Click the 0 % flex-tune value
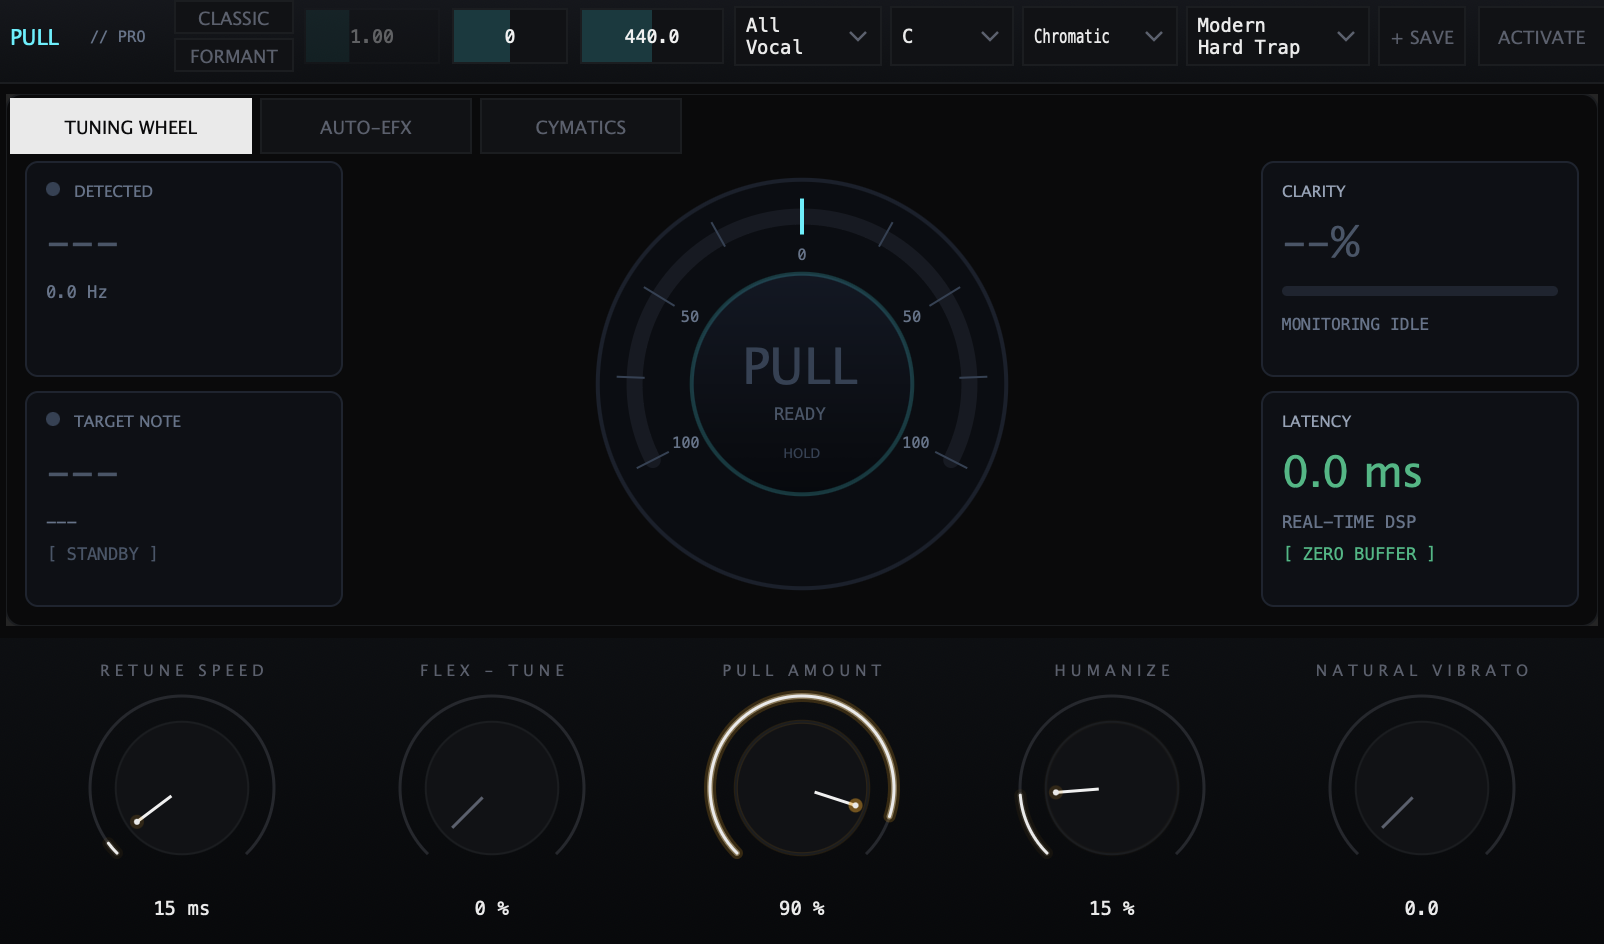The height and width of the screenshot is (944, 1604). click(x=492, y=908)
